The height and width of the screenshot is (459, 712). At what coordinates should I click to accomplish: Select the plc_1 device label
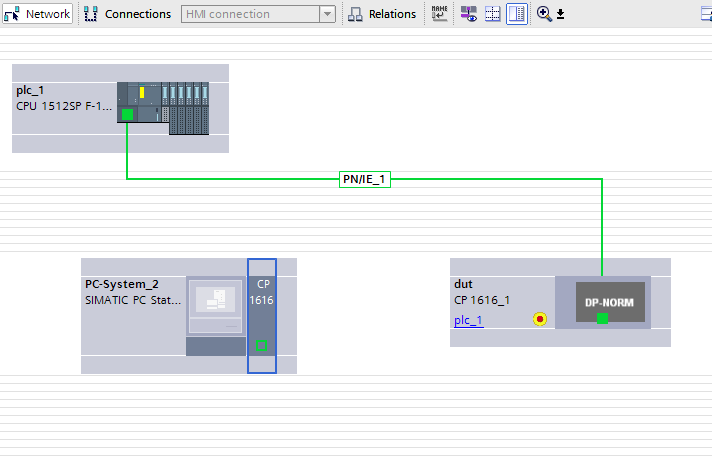point(30,90)
